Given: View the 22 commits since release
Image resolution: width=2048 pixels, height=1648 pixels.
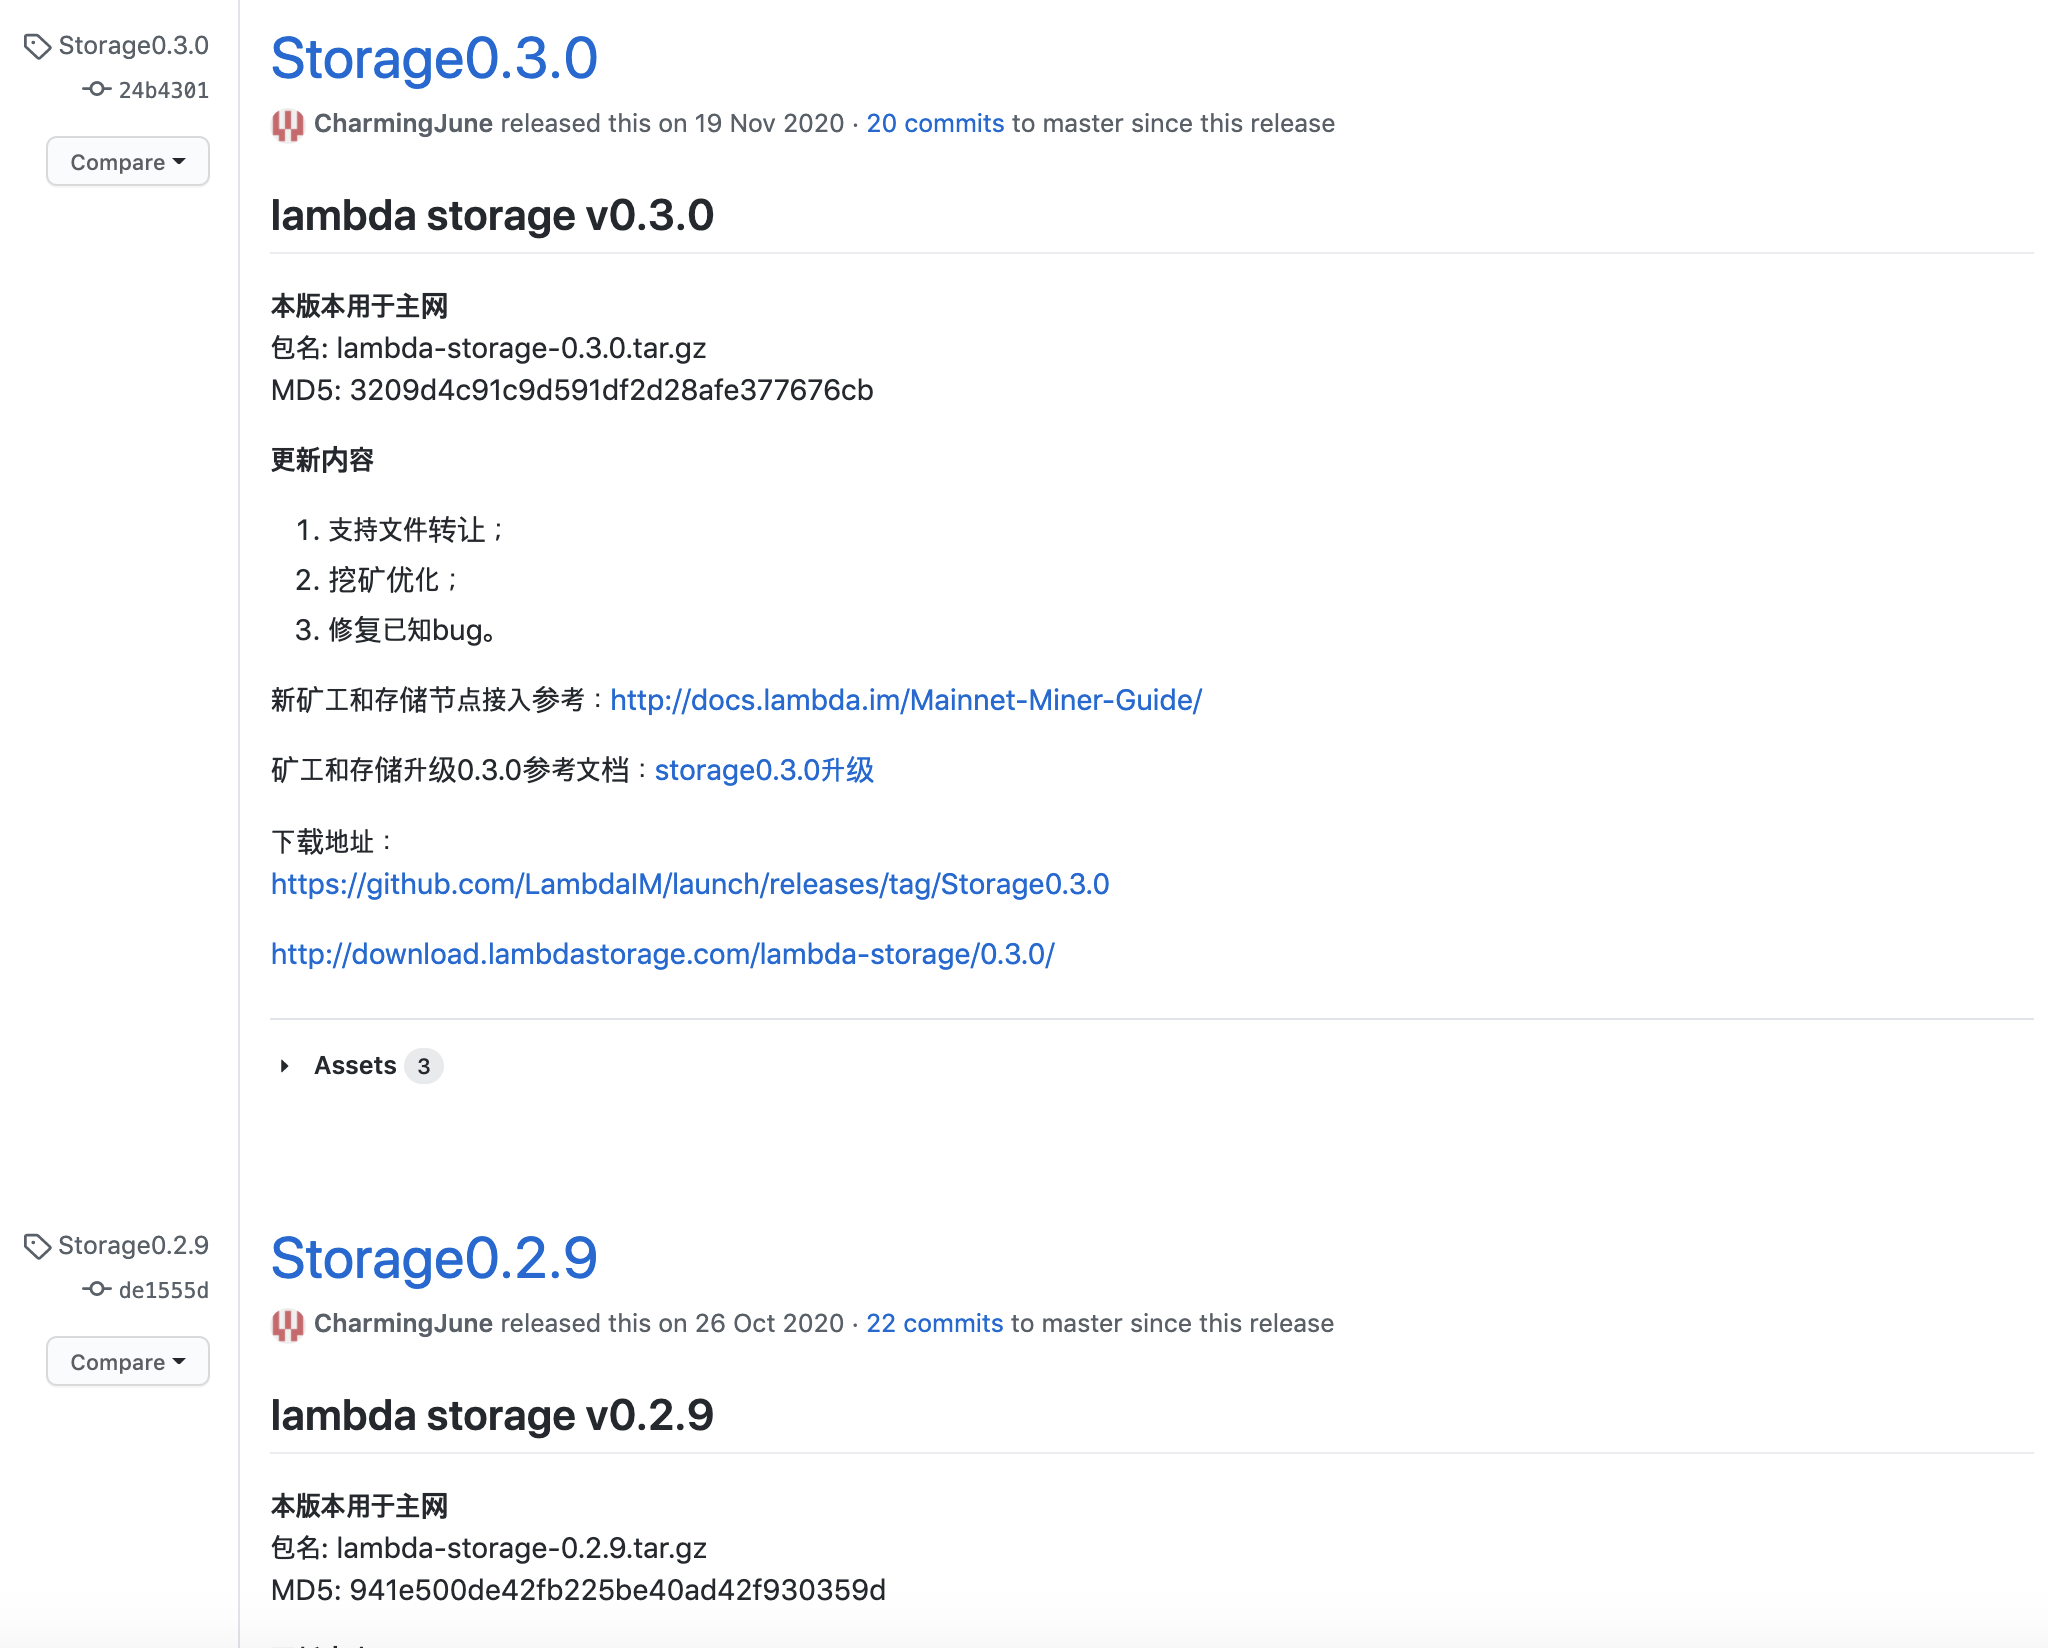Looking at the screenshot, I should [934, 1323].
